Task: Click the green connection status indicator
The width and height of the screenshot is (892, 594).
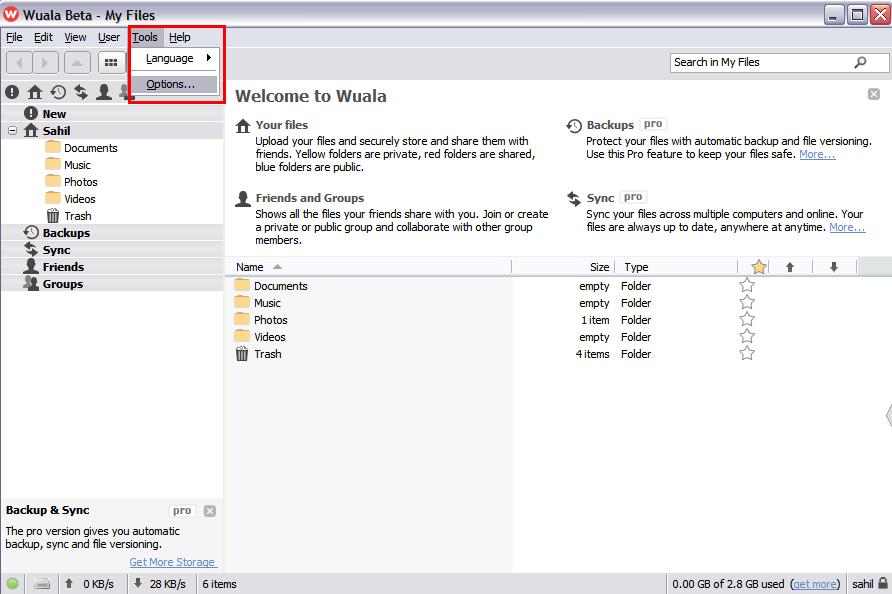Action: coord(13,583)
